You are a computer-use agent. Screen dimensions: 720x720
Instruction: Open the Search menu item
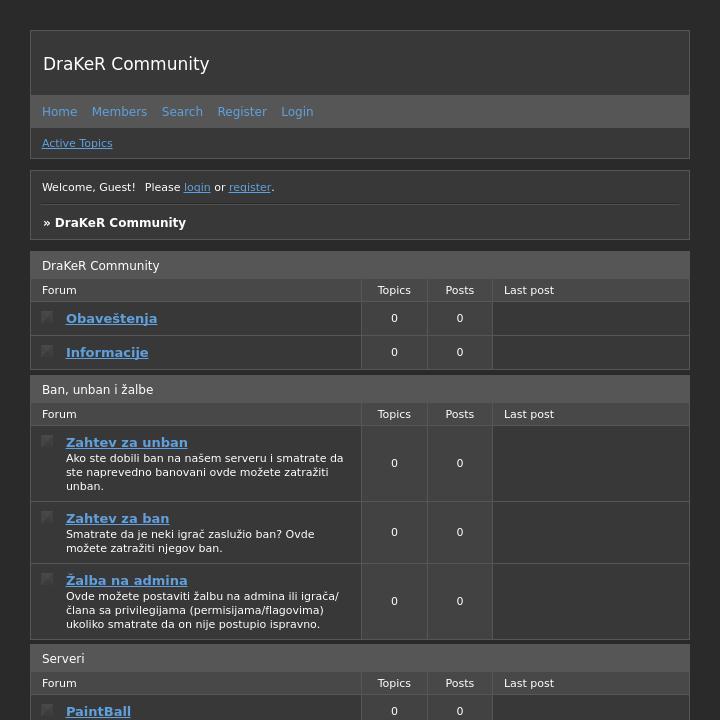coord(182,112)
